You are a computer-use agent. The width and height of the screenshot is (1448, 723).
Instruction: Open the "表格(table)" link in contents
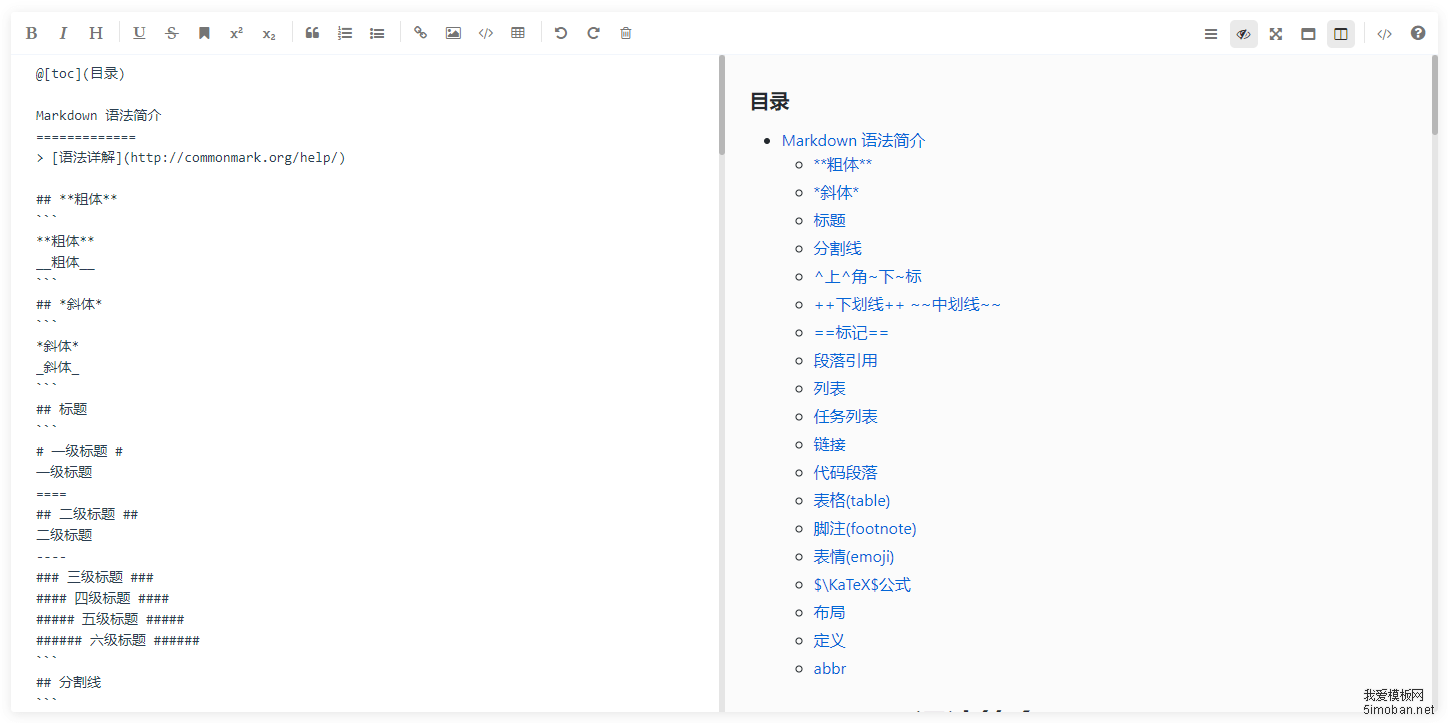point(852,500)
